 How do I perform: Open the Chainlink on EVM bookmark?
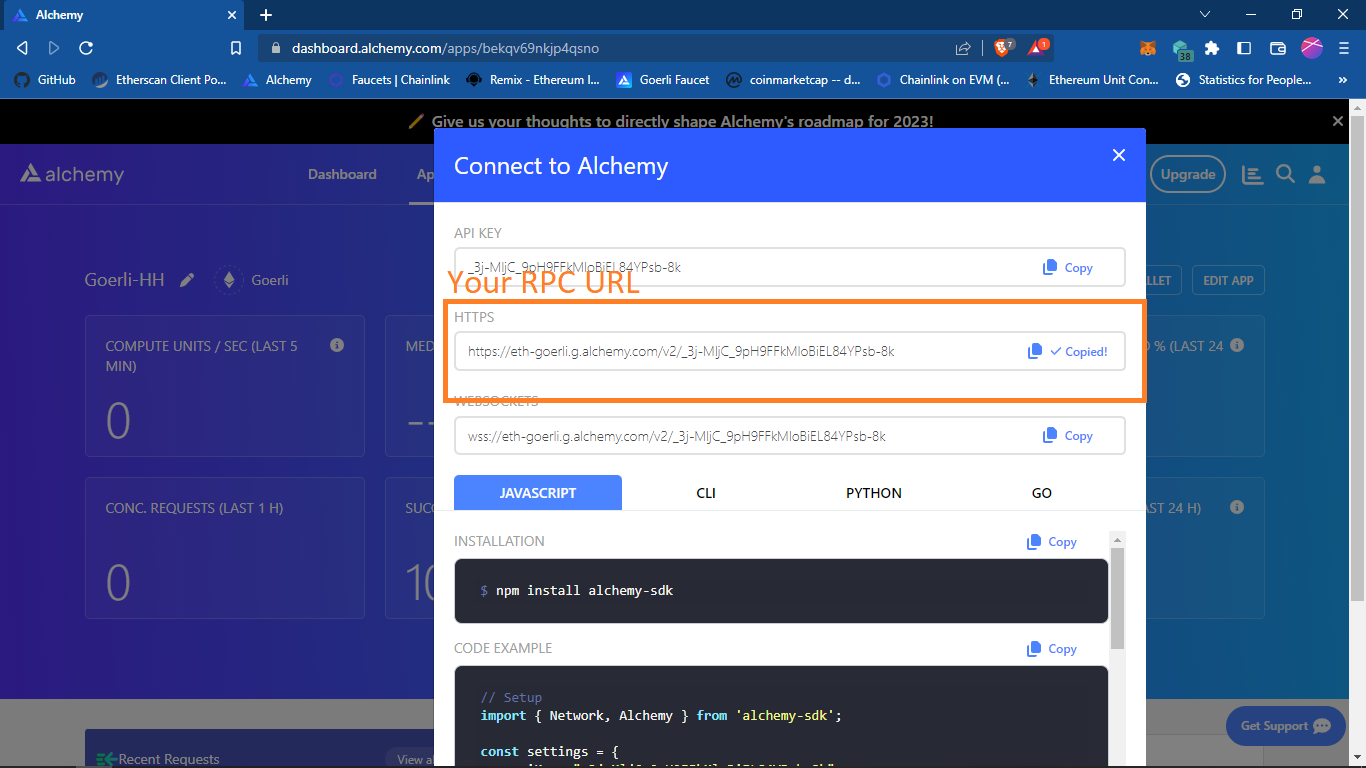click(943, 80)
